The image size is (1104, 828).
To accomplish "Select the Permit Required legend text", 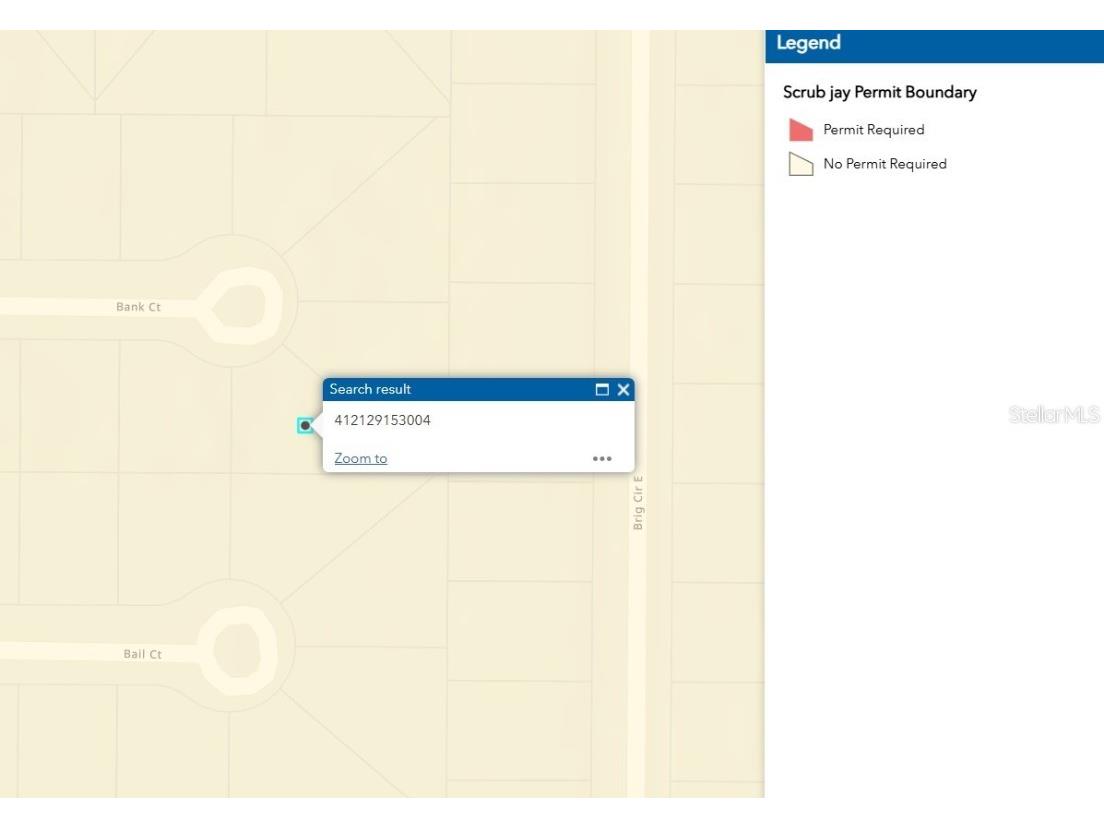I will point(873,130).
